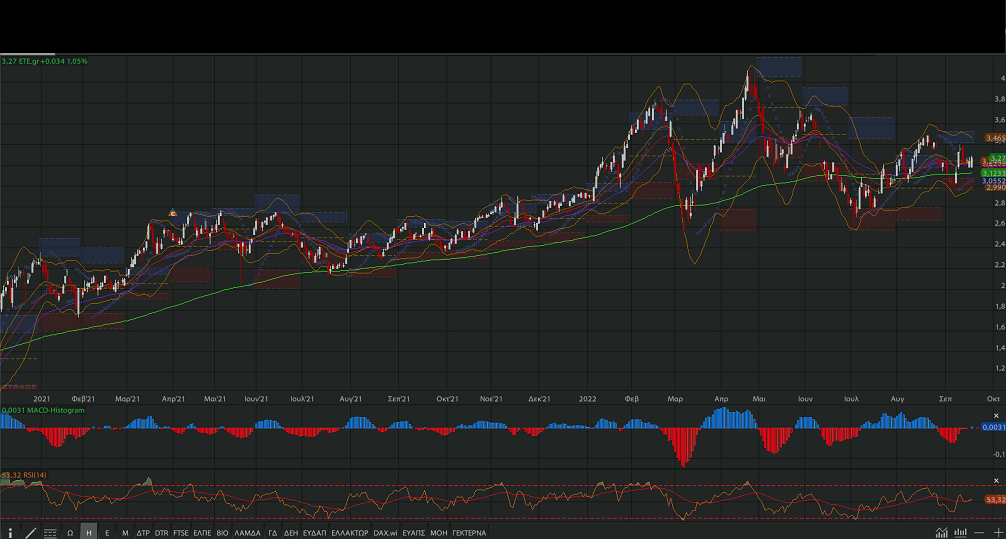Select the H timeframe button
The image size is (1006, 539).
click(x=89, y=533)
